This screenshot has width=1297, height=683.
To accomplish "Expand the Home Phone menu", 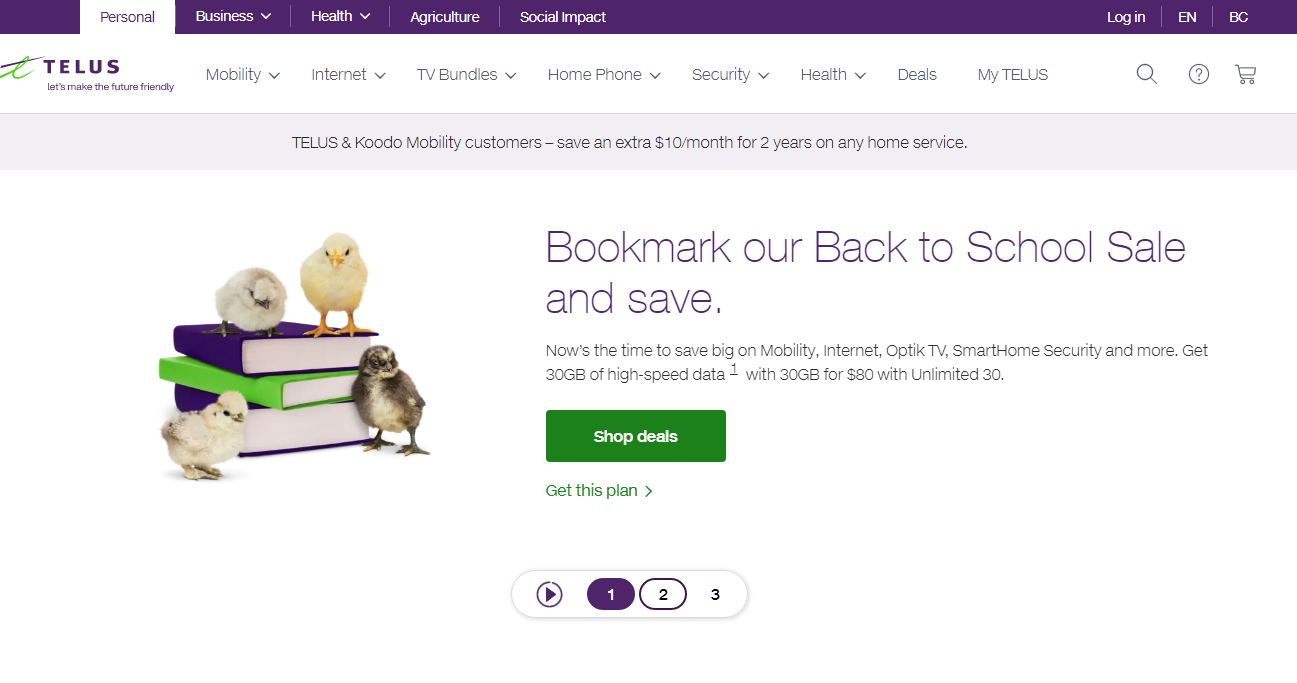I will point(604,75).
